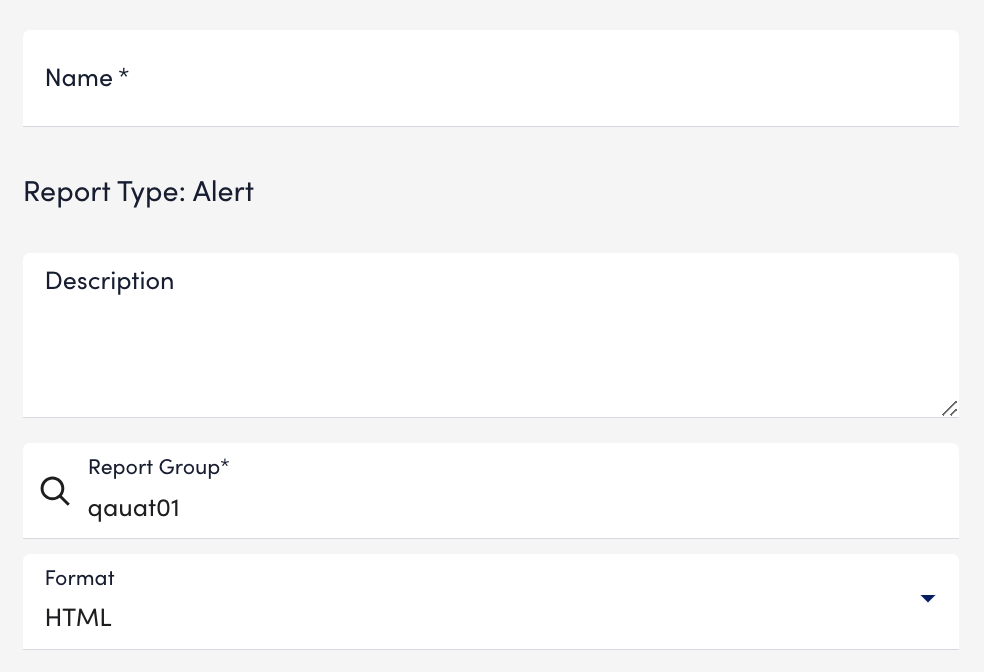Click the blank right end of Name field
Image resolution: width=984 pixels, height=672 pixels.
816,78
